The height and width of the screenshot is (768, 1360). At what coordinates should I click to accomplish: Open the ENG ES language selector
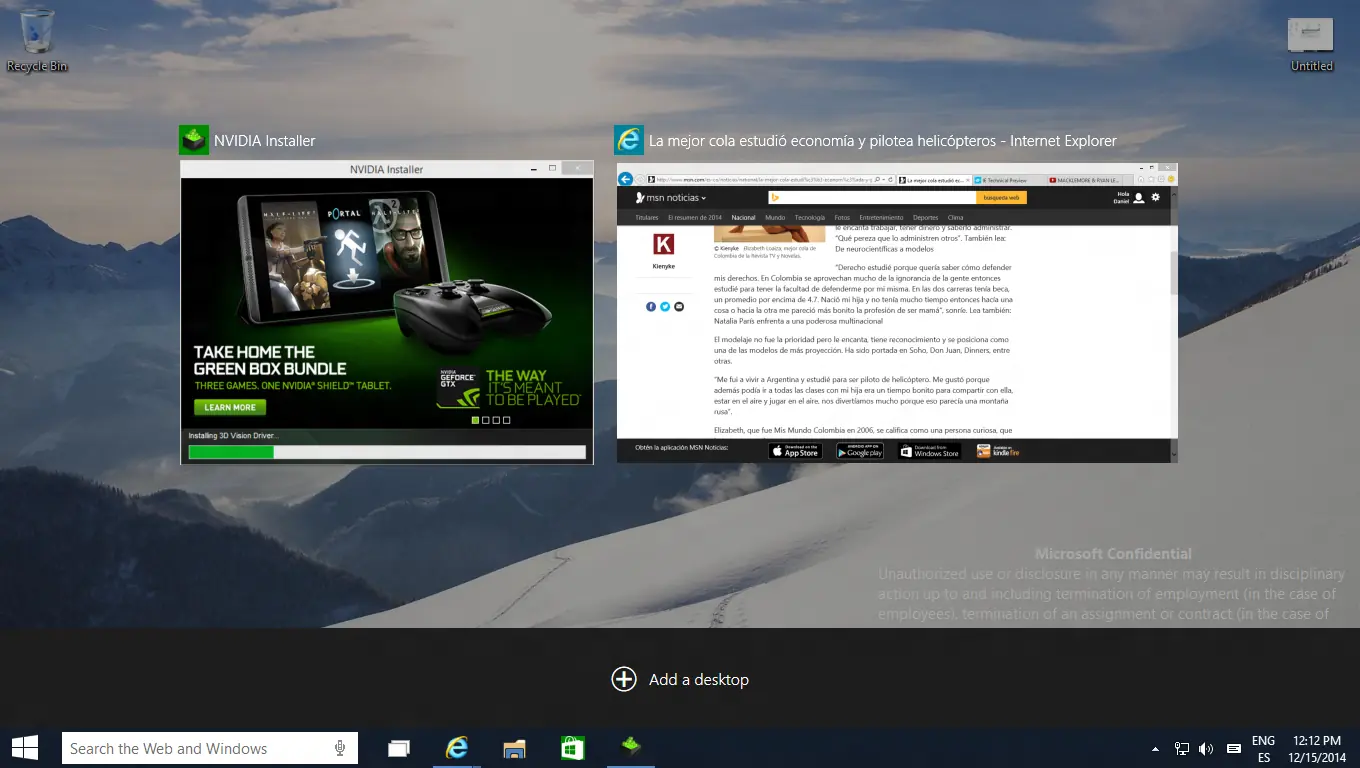(x=1263, y=749)
